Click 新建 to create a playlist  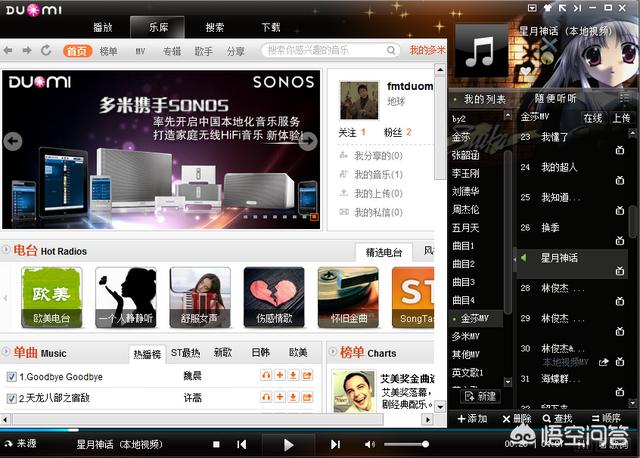click(480, 396)
